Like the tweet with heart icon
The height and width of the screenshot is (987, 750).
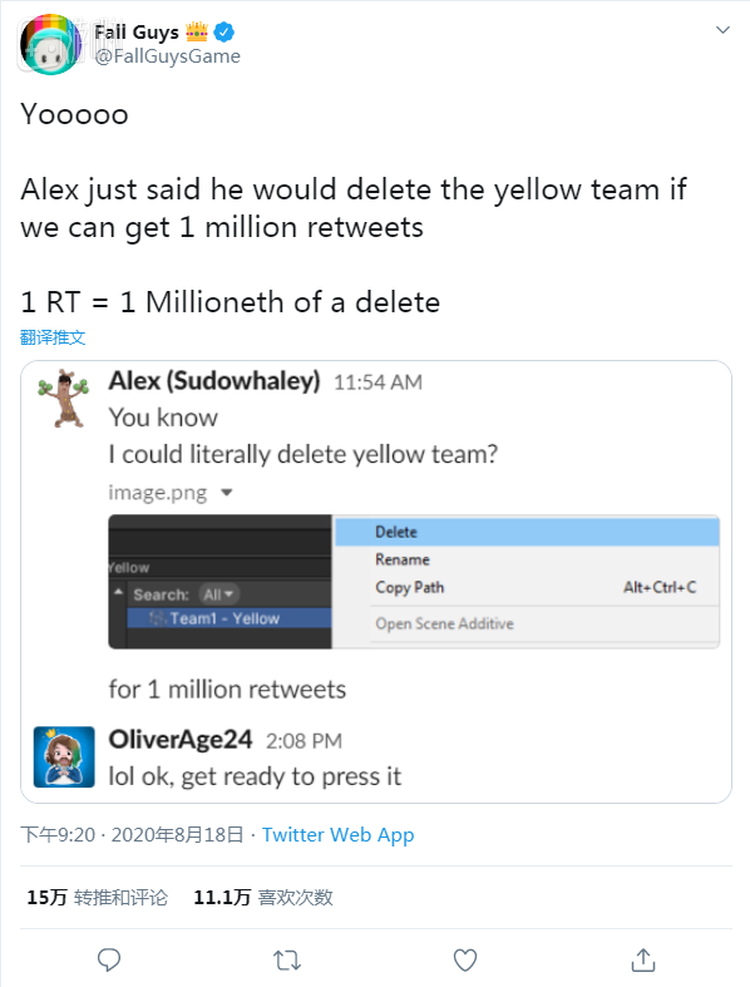(465, 960)
